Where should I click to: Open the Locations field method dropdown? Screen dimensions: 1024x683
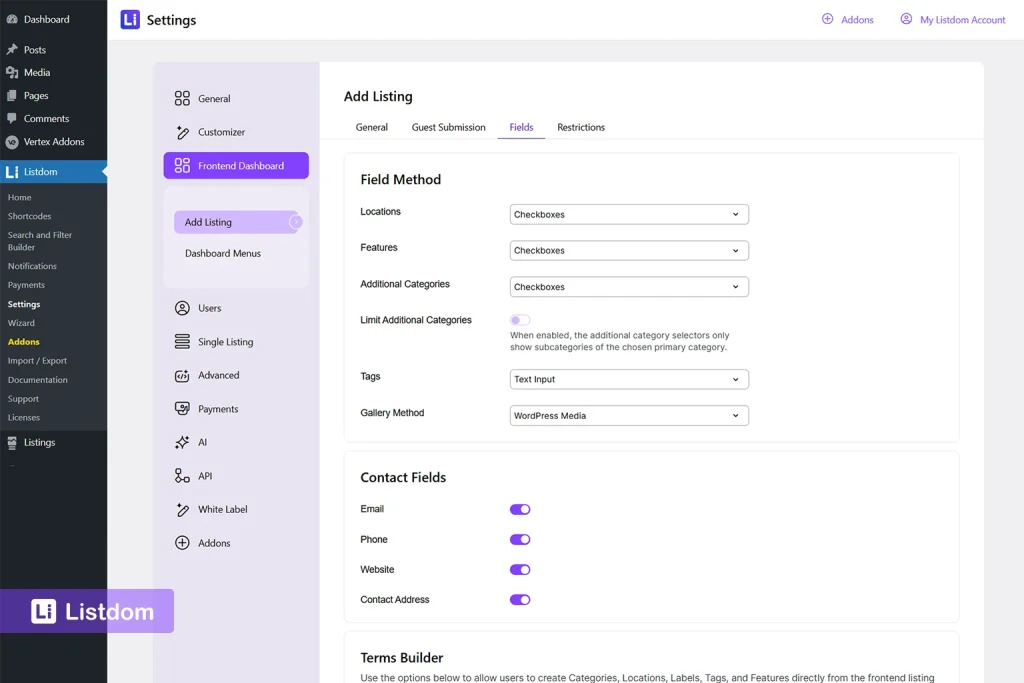point(629,214)
